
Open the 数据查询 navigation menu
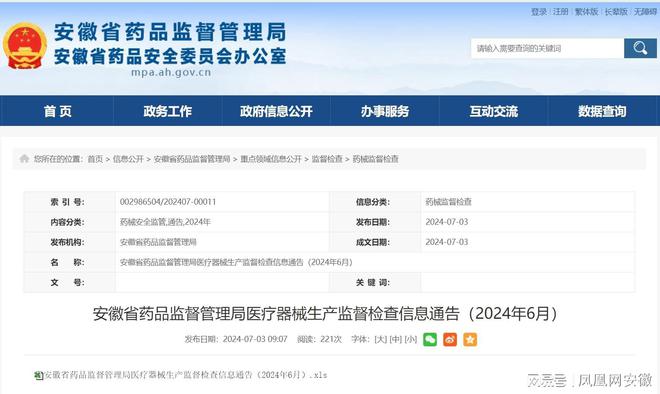pyautogui.click(x=602, y=111)
